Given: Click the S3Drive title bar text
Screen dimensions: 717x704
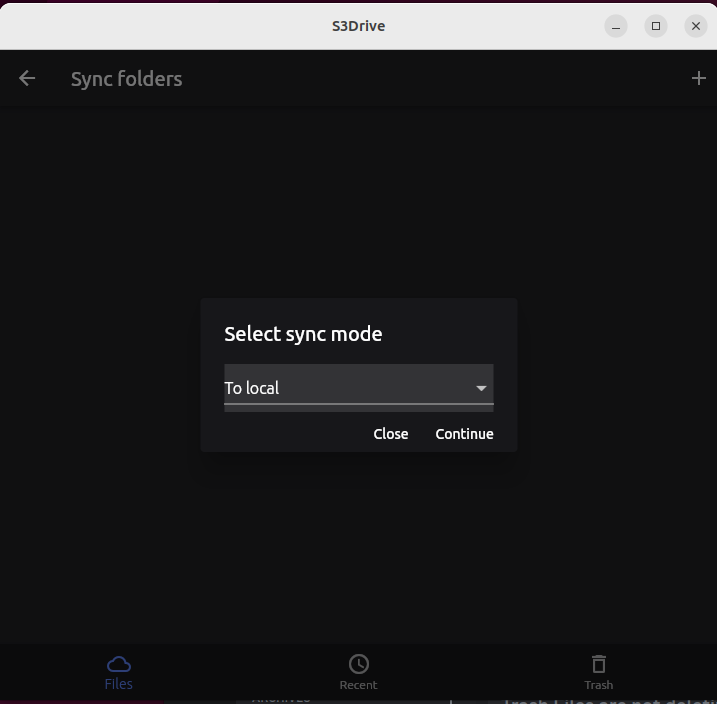Looking at the screenshot, I should pyautogui.click(x=358, y=26).
